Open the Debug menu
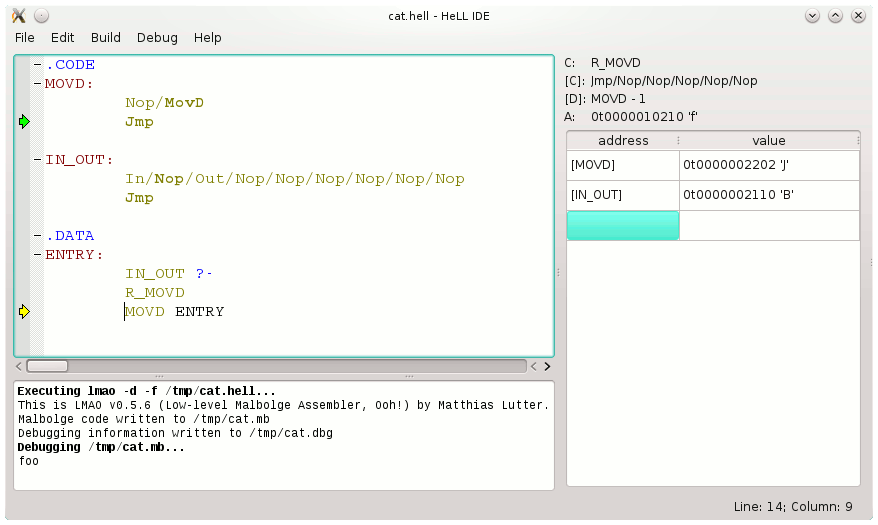Image resolution: width=878 pixels, height=525 pixels. click(x=157, y=38)
